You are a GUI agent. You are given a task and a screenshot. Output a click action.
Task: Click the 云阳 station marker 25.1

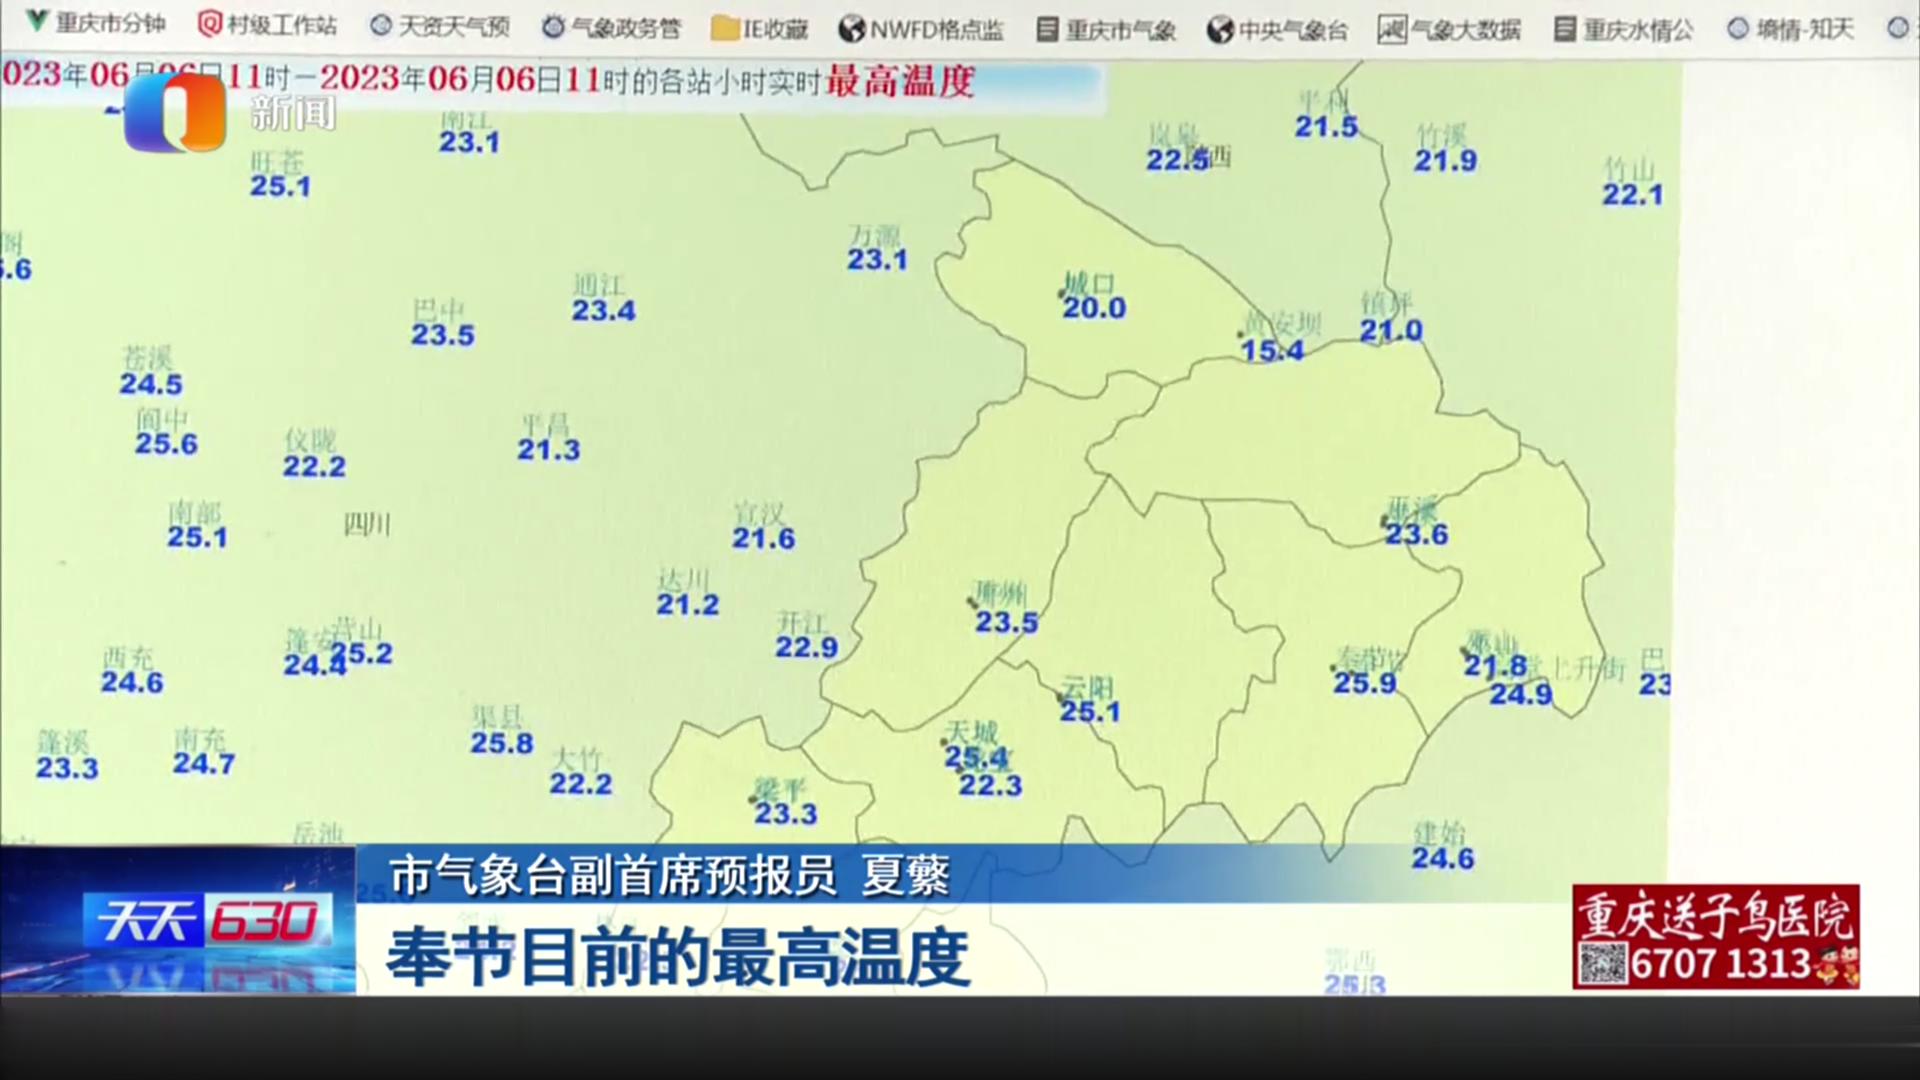[1090, 711]
